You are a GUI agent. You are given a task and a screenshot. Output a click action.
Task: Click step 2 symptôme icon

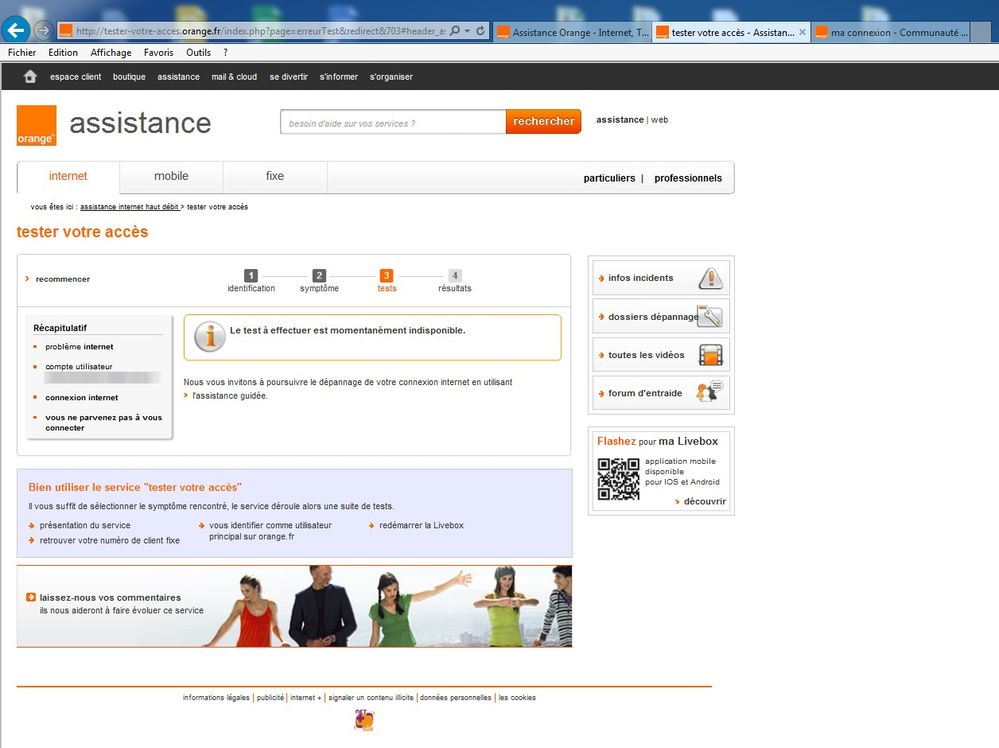pyautogui.click(x=319, y=275)
